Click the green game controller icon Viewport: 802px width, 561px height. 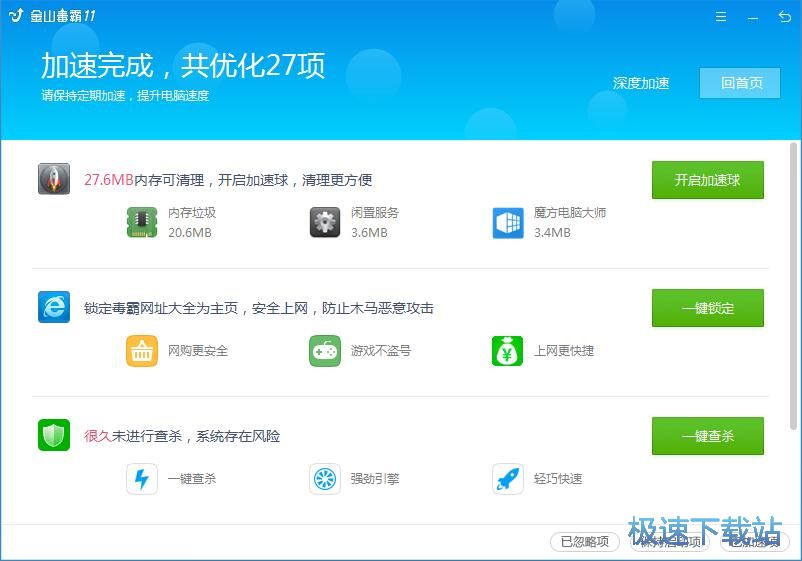(325, 351)
